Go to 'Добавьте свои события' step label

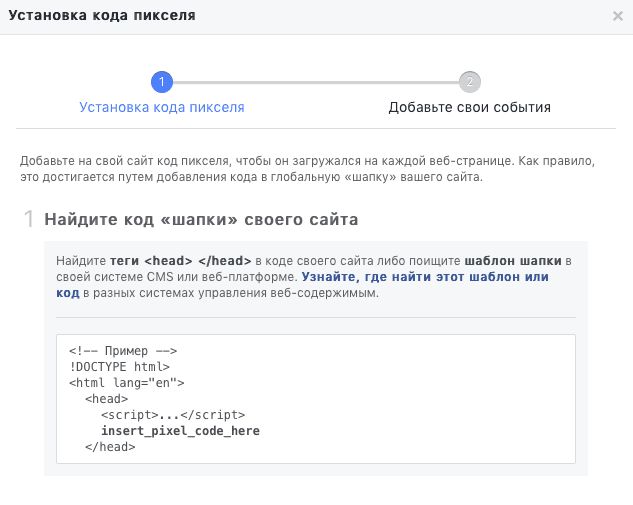point(470,107)
